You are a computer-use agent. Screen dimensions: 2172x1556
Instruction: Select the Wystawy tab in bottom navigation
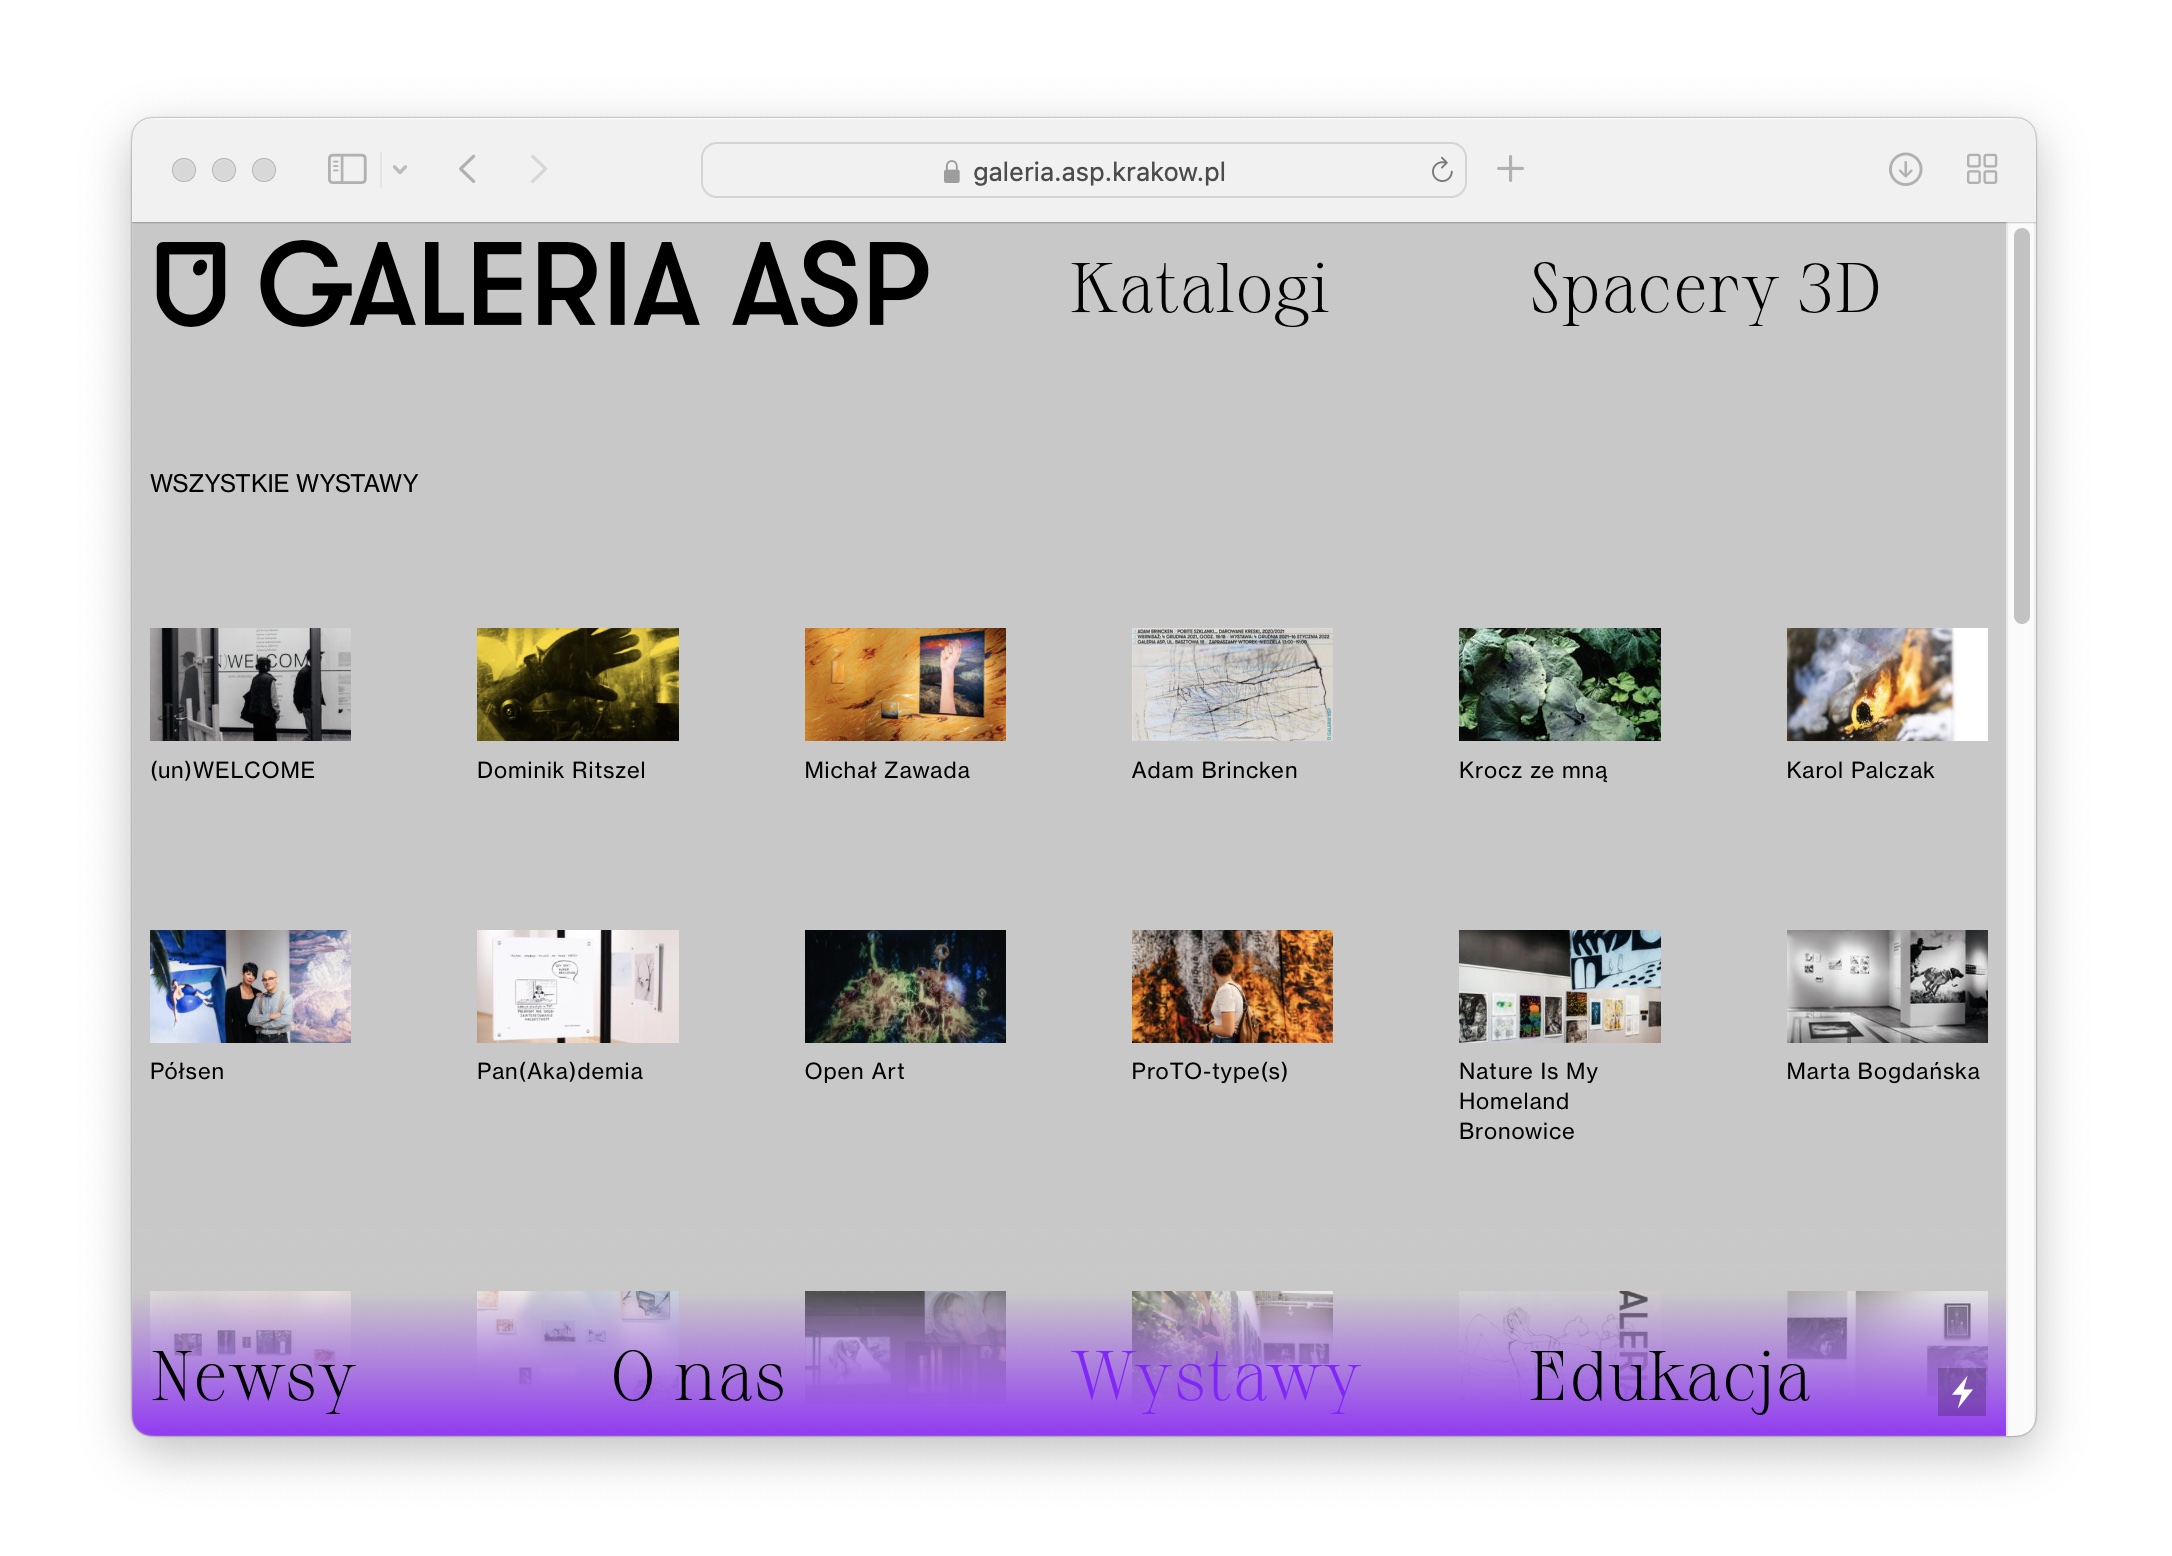click(x=1216, y=1376)
